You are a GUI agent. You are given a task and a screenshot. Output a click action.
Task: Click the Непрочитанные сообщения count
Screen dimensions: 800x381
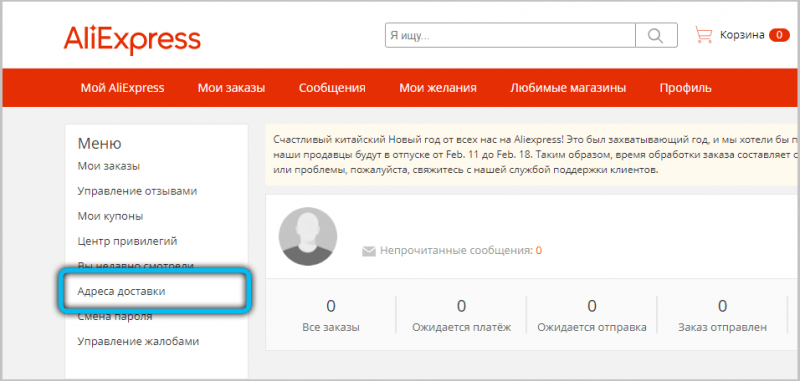tap(539, 251)
